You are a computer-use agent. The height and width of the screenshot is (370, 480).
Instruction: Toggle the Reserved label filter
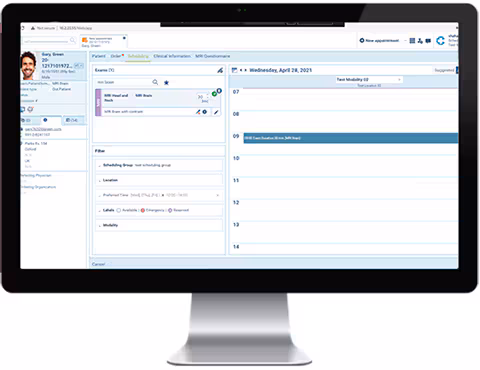click(x=179, y=210)
